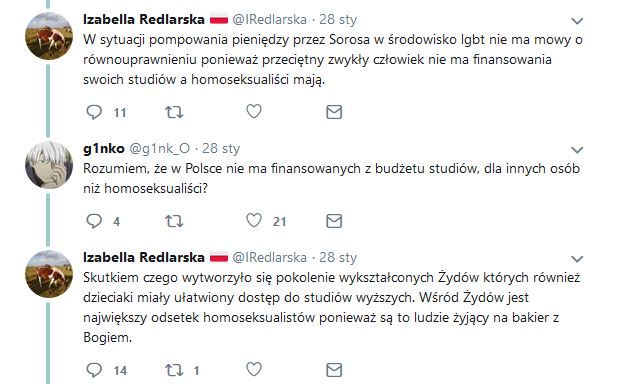The image size is (617, 384).
Task: Open g1nko's profile name link
Action: click(104, 148)
